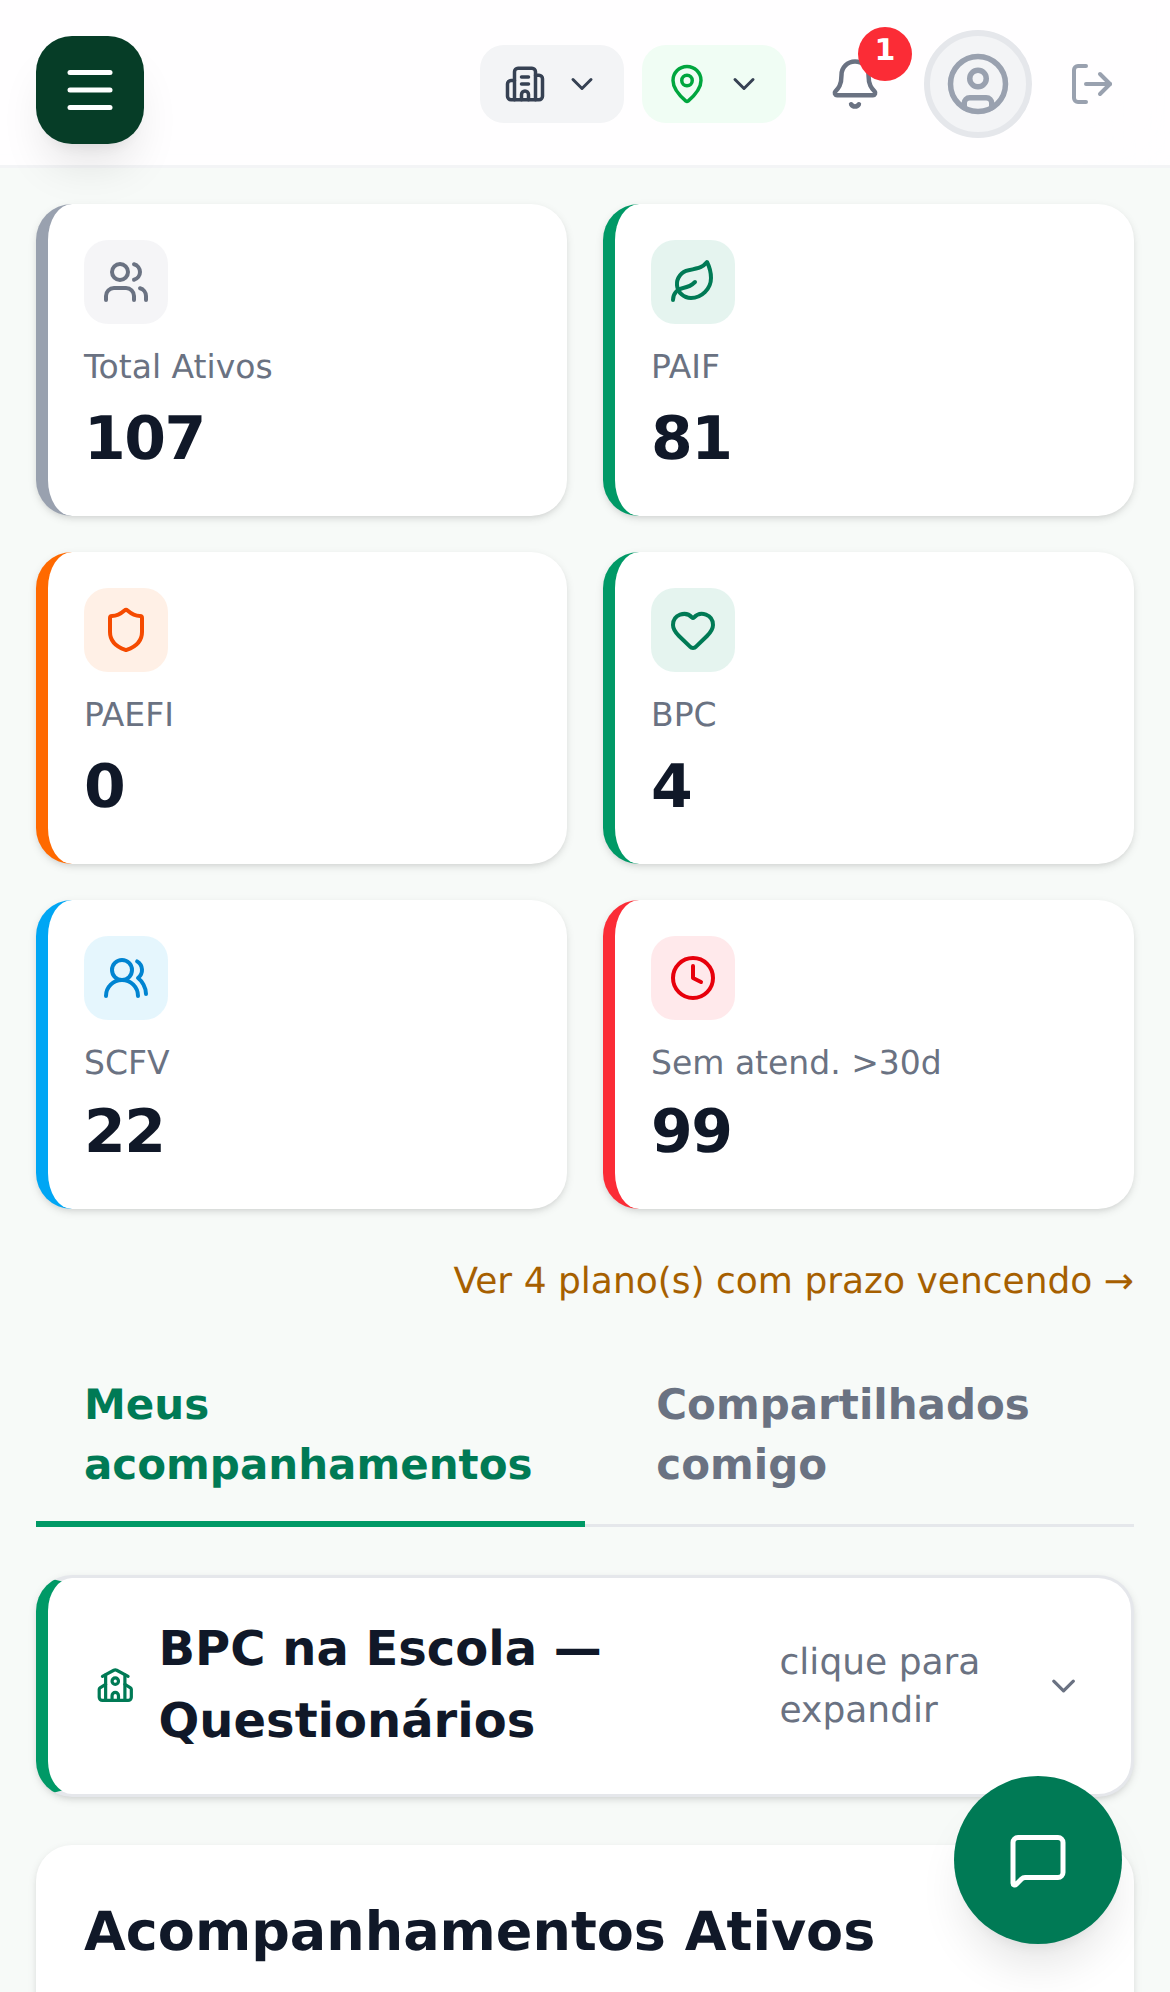
Task: Open the Total Ativos card
Action: coord(302,360)
